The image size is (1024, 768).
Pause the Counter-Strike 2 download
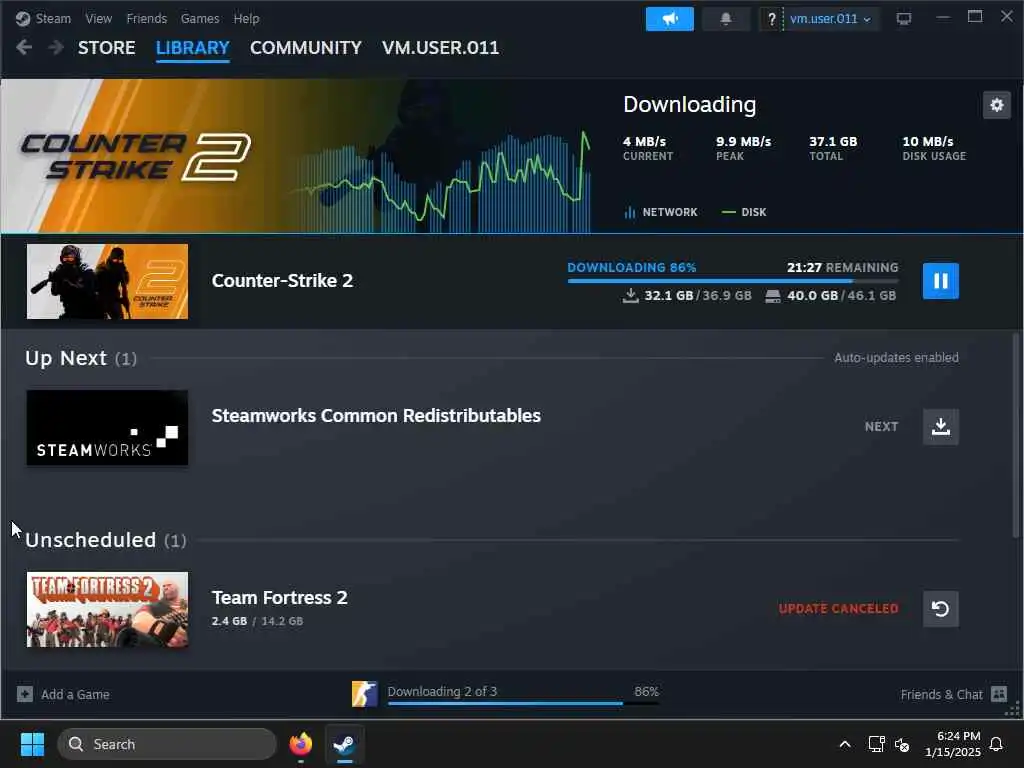click(x=940, y=281)
